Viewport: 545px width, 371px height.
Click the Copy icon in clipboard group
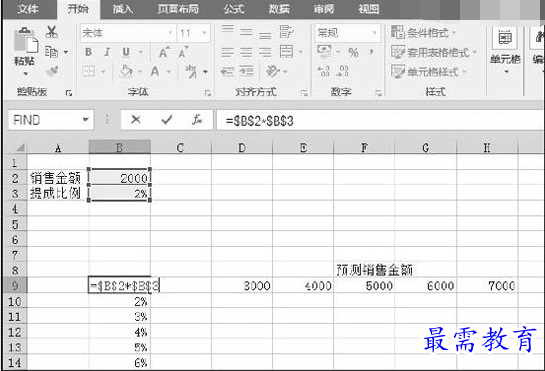tap(51, 52)
